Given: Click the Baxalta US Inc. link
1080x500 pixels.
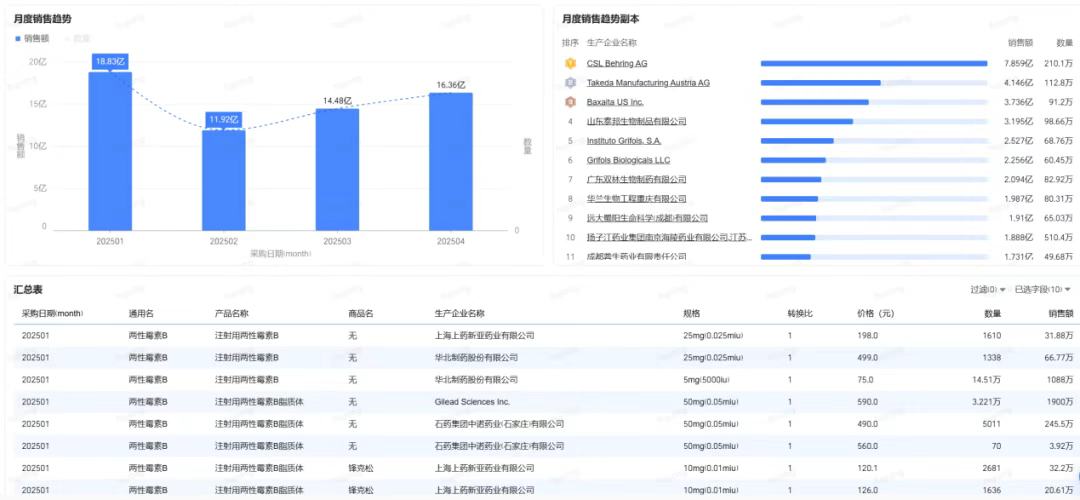Looking at the screenshot, I should pos(614,102).
